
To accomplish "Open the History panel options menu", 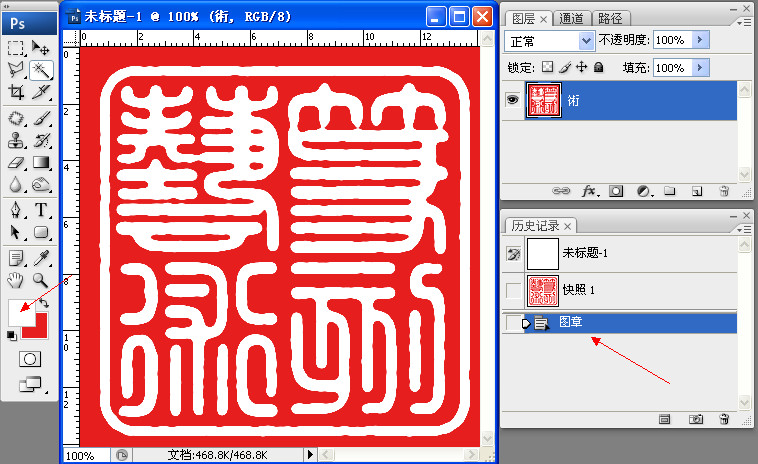I will click(743, 230).
